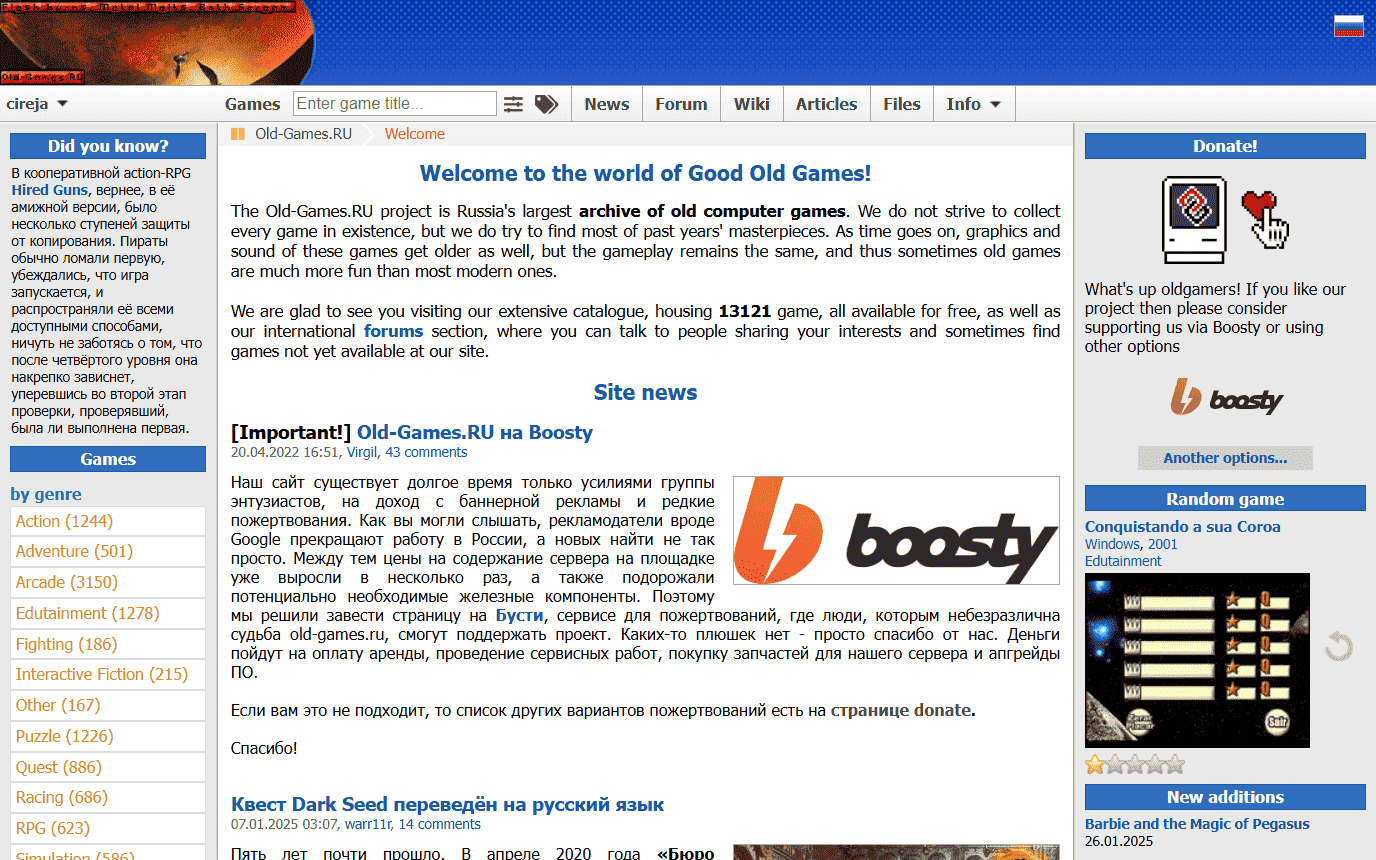Open advanced search filter sliders icon
Screen dimensions: 1376x860
pyautogui.click(x=513, y=104)
